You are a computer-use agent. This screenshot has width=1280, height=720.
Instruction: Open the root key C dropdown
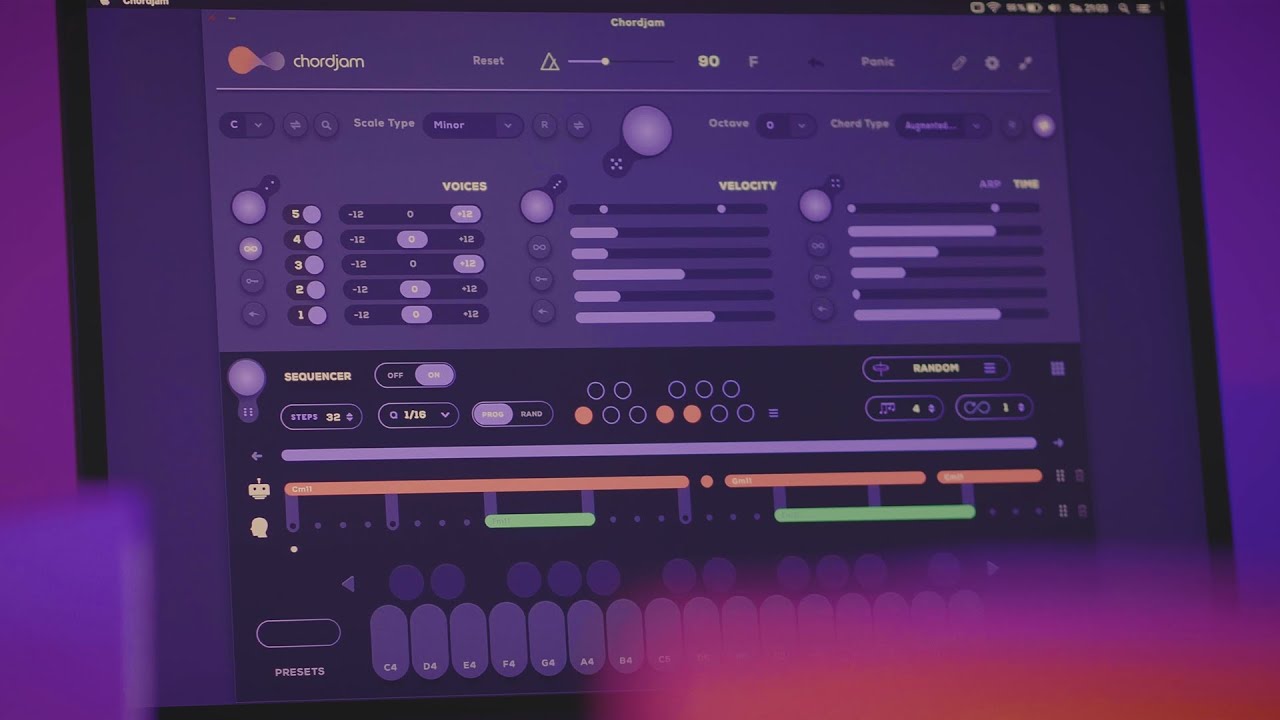point(246,125)
